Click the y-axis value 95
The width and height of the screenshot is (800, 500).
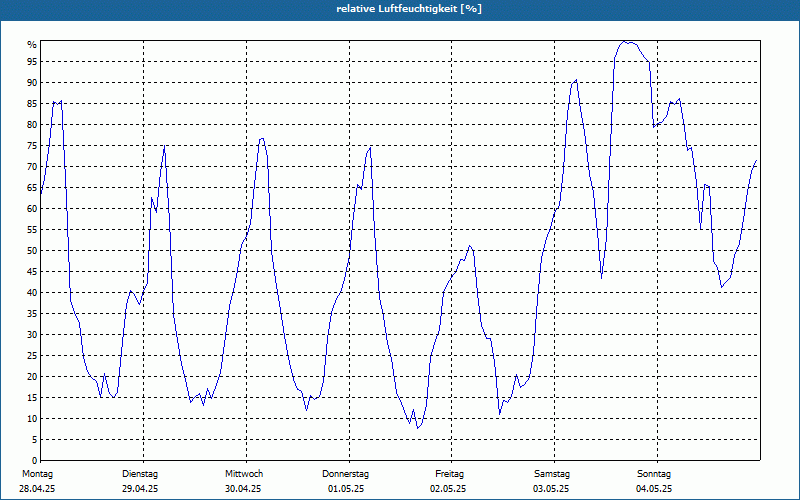point(32,62)
